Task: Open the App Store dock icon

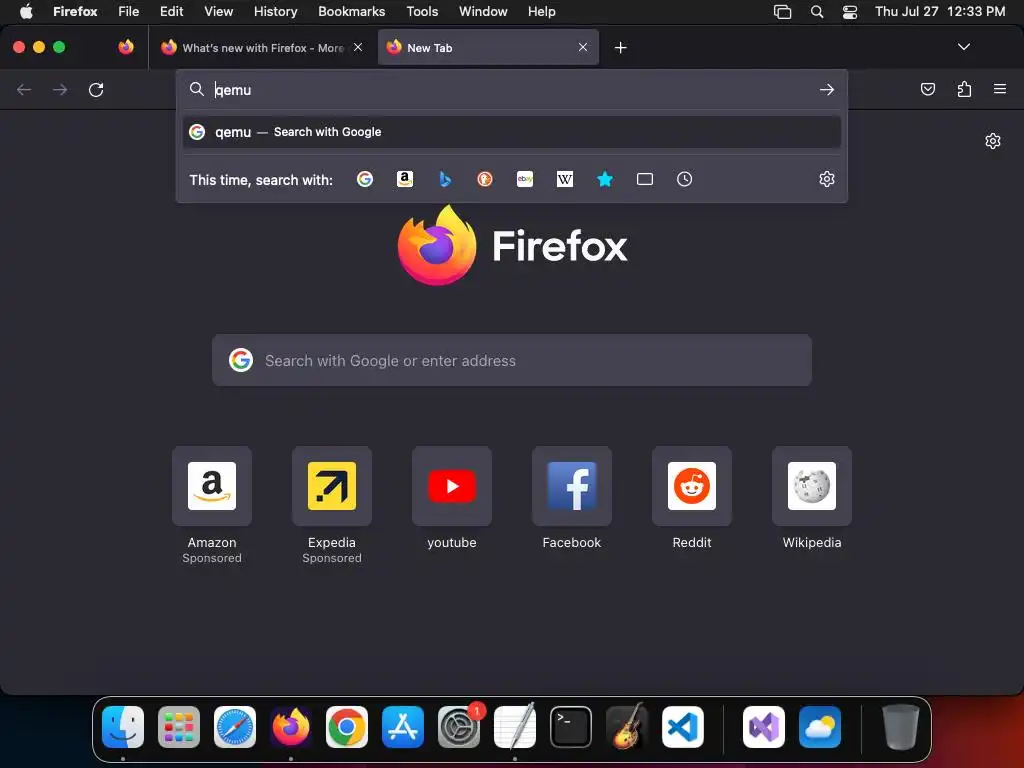Action: pos(403,727)
